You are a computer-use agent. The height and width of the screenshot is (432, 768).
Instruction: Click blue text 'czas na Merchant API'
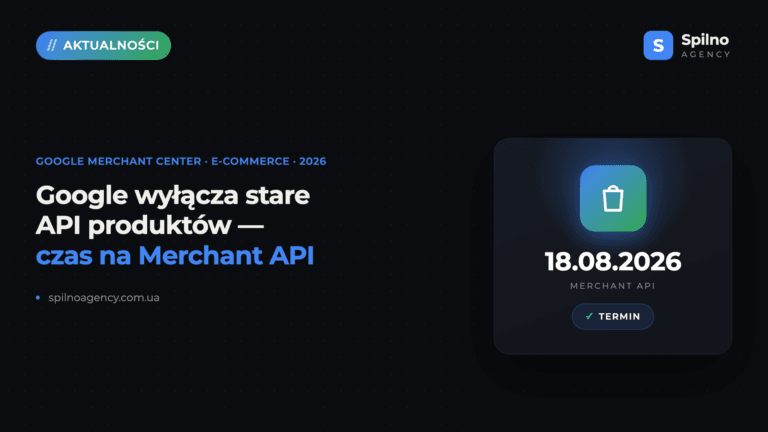(x=175, y=256)
